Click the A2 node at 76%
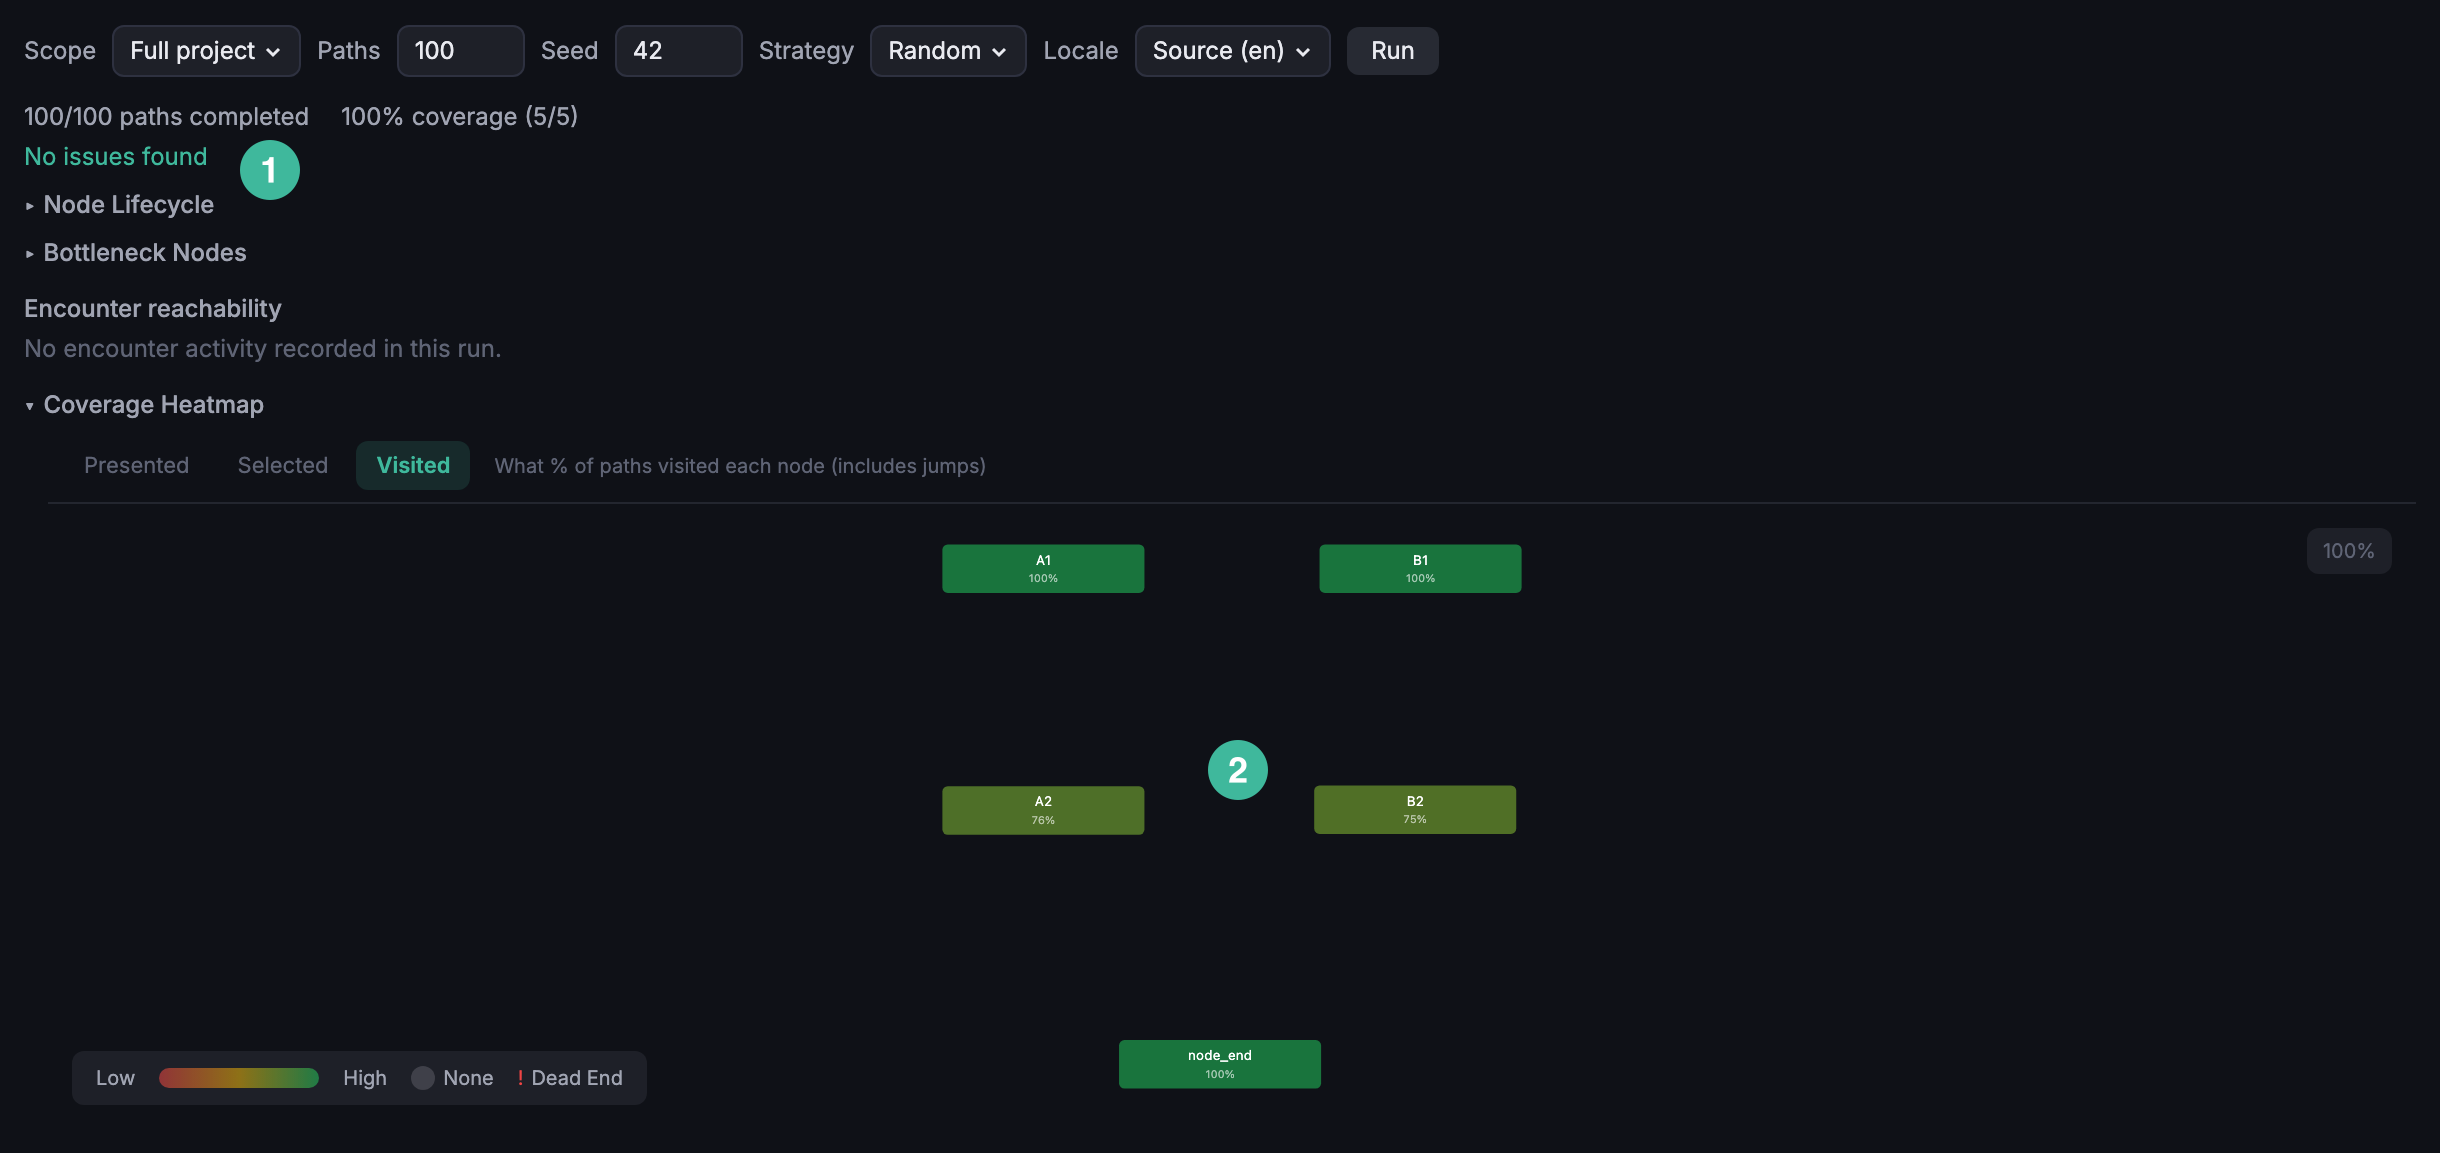Image resolution: width=2440 pixels, height=1153 pixels. click(1043, 810)
